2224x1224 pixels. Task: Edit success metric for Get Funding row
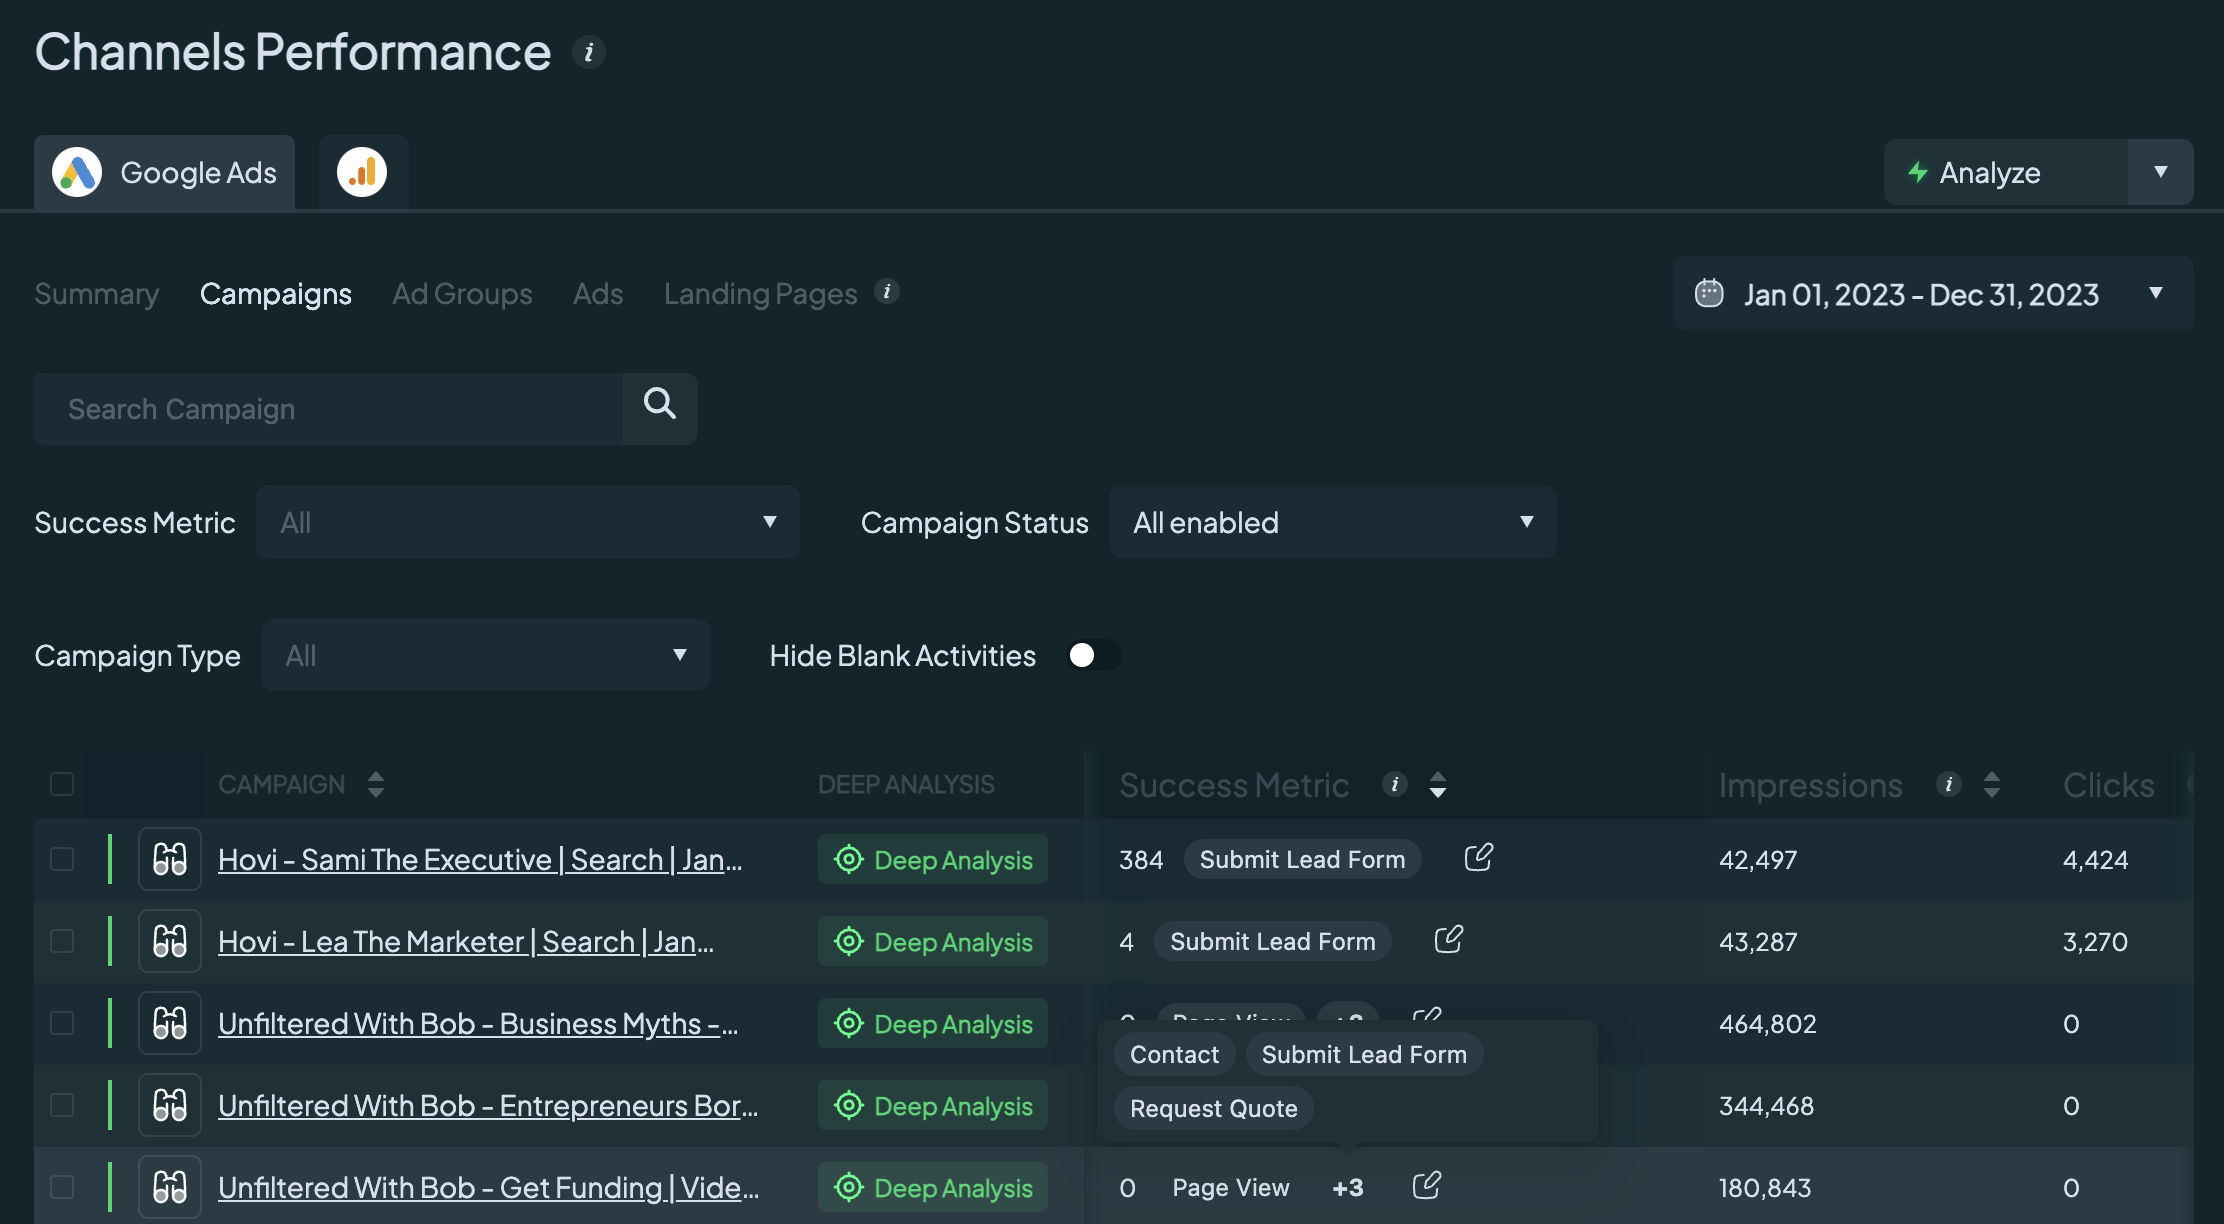[1427, 1185]
